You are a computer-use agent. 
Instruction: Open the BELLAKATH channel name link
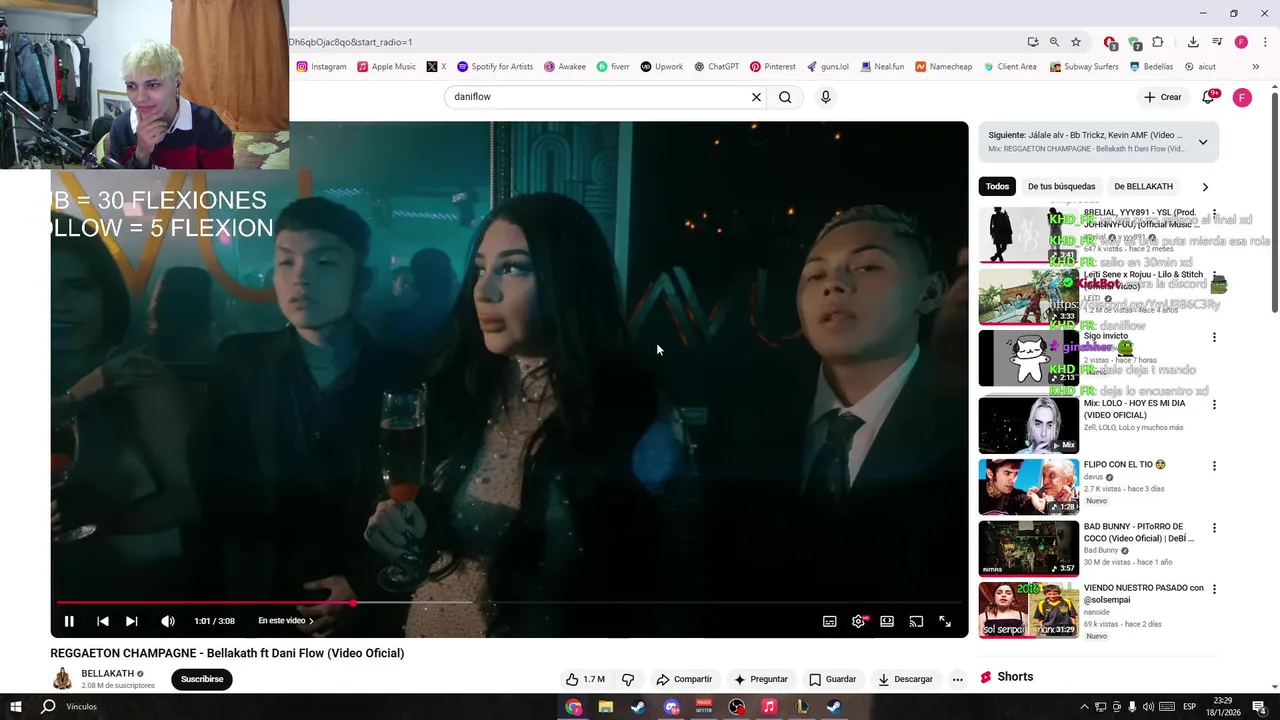tap(107, 674)
